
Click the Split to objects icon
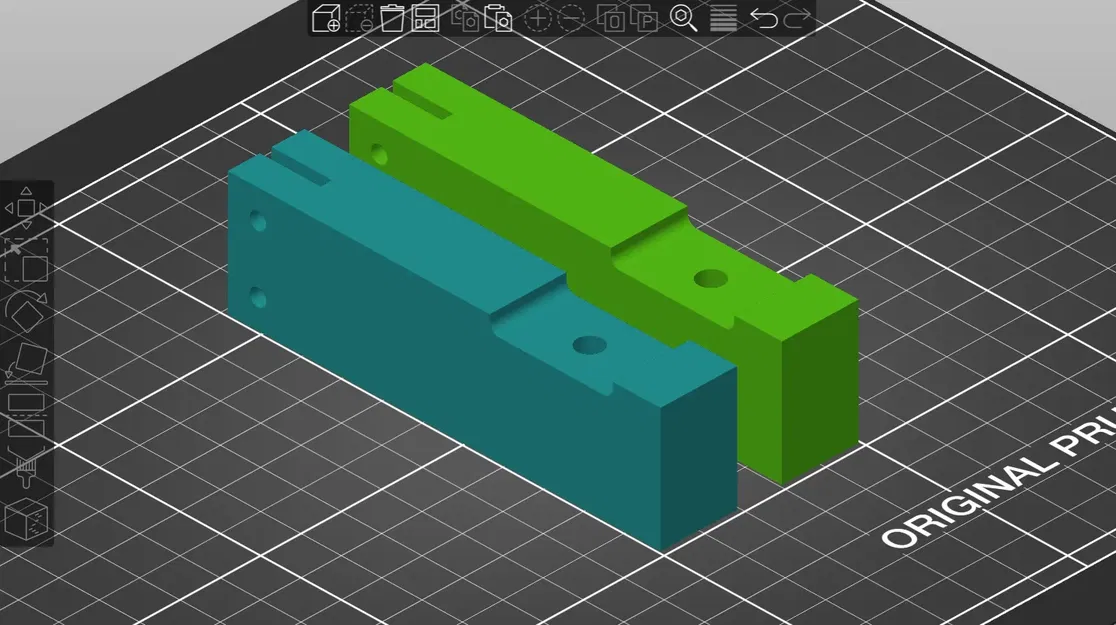point(611,18)
